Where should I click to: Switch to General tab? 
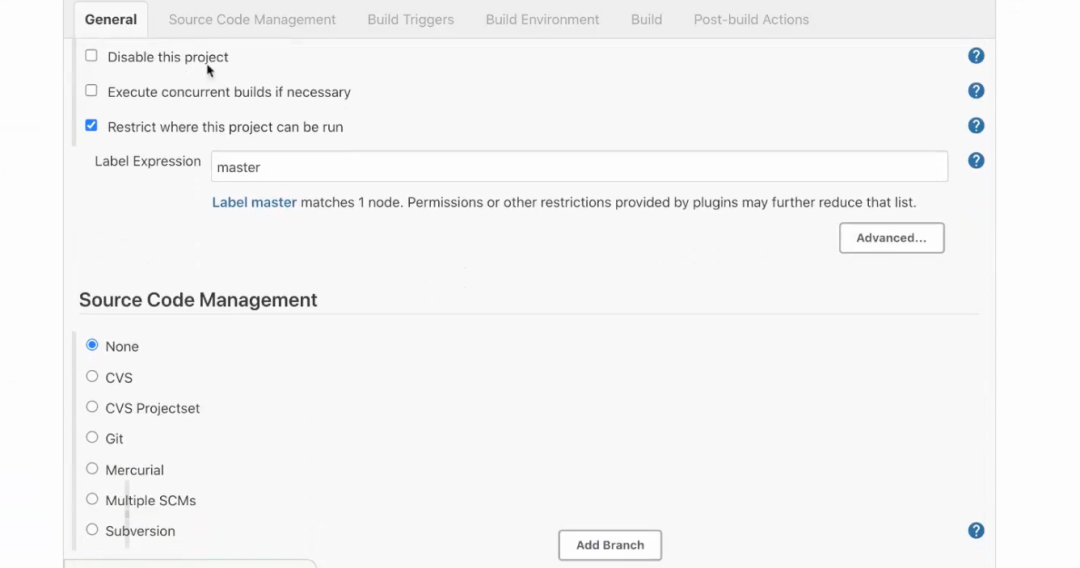coord(111,19)
